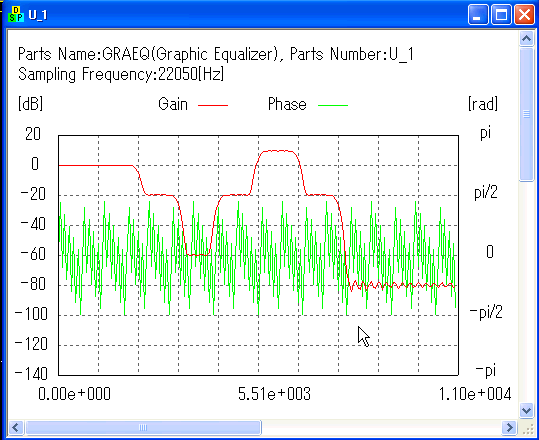The image size is (539, 440).
Task: Click empty vertical scrollbar track below thumb
Action: pos(526,292)
